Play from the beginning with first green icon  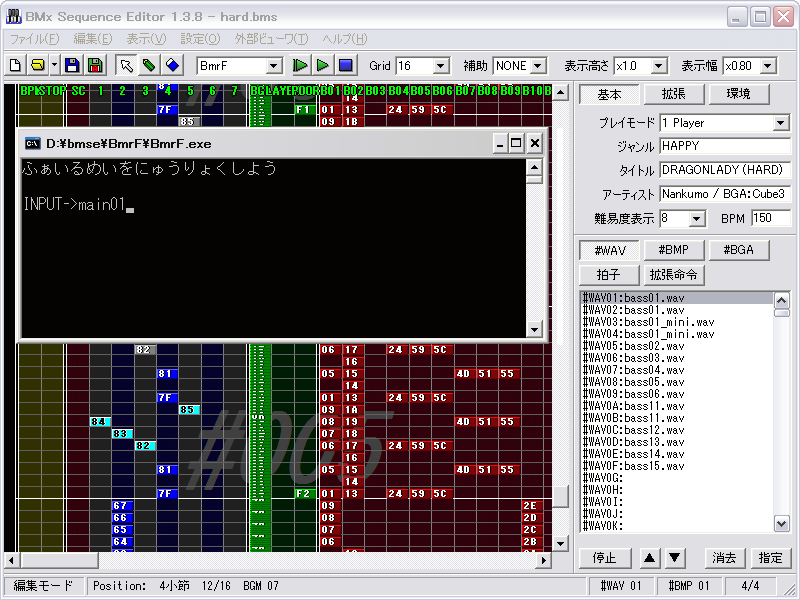300,66
